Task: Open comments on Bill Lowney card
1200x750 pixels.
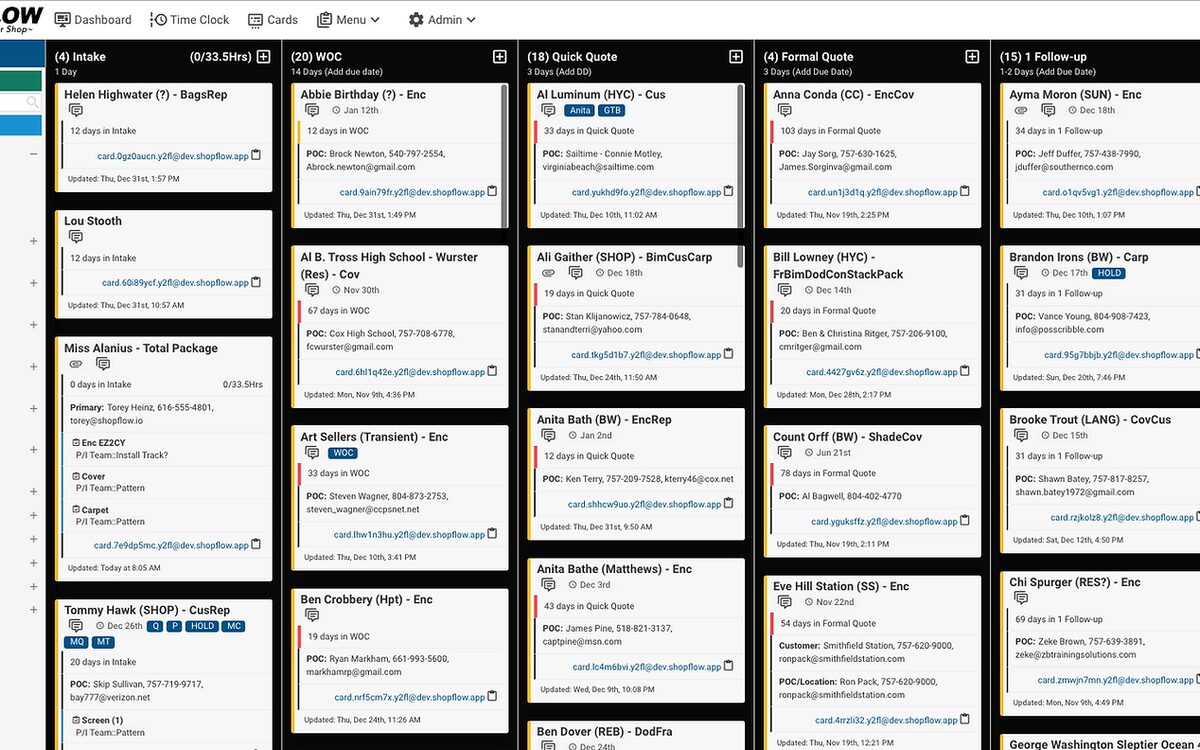Action: click(x=784, y=290)
